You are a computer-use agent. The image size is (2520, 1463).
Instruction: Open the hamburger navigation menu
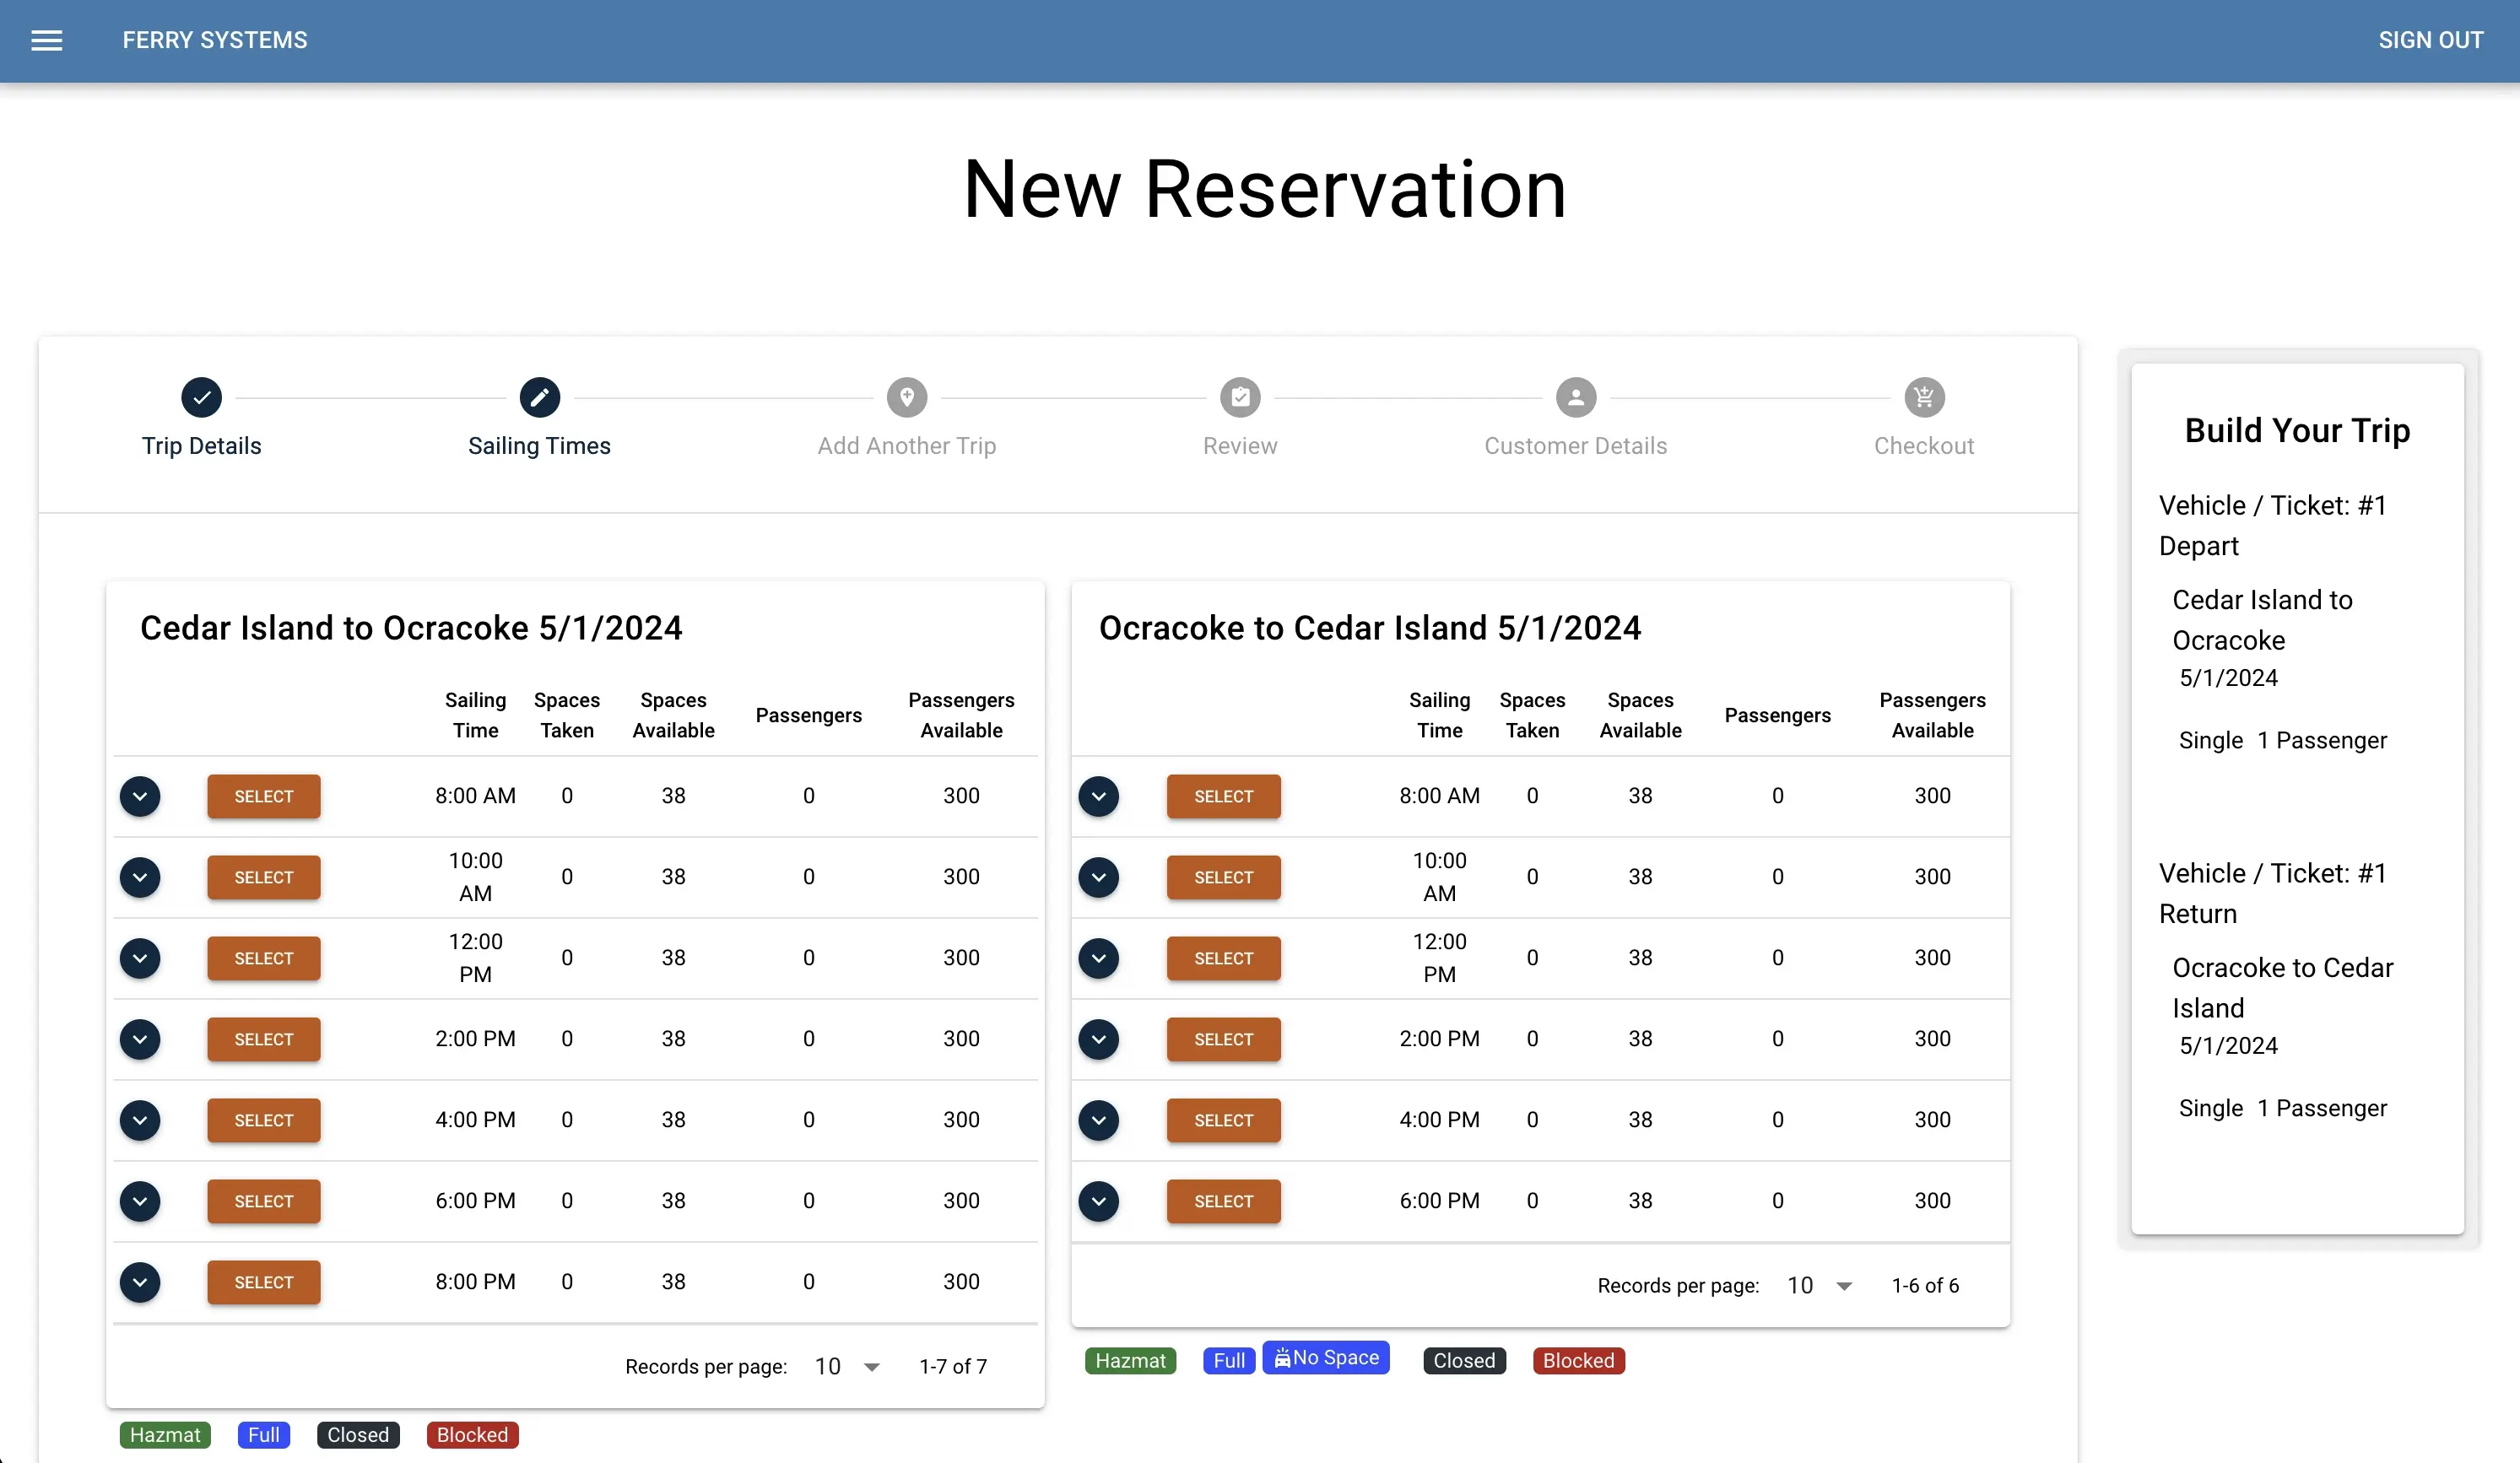coord(46,40)
